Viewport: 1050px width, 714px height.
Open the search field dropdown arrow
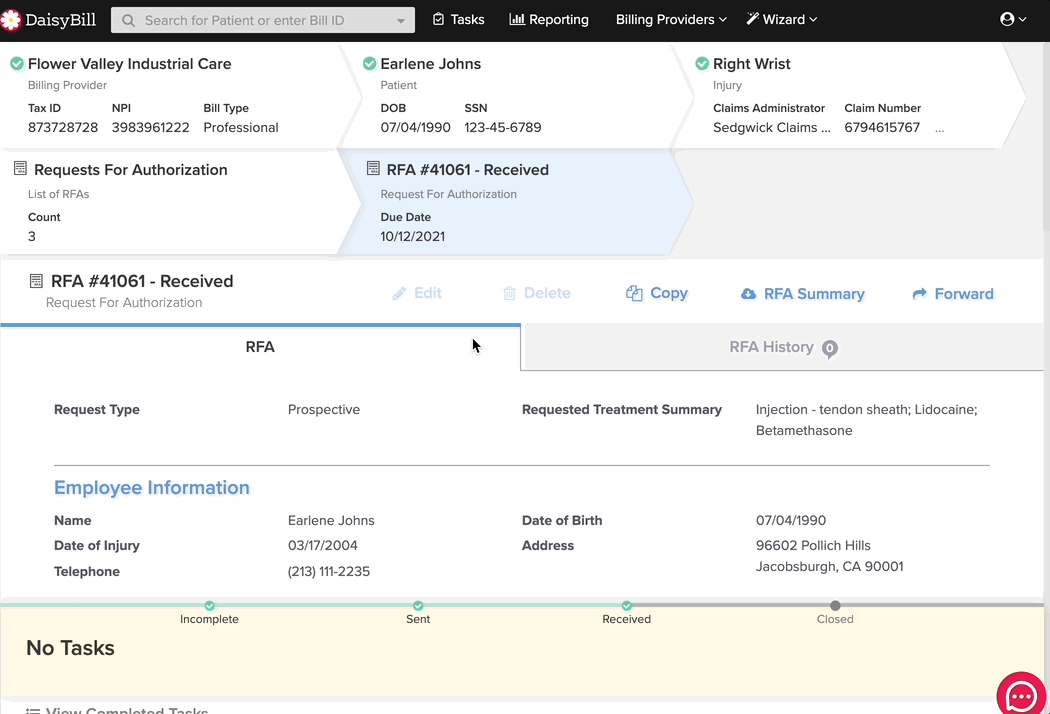400,21
